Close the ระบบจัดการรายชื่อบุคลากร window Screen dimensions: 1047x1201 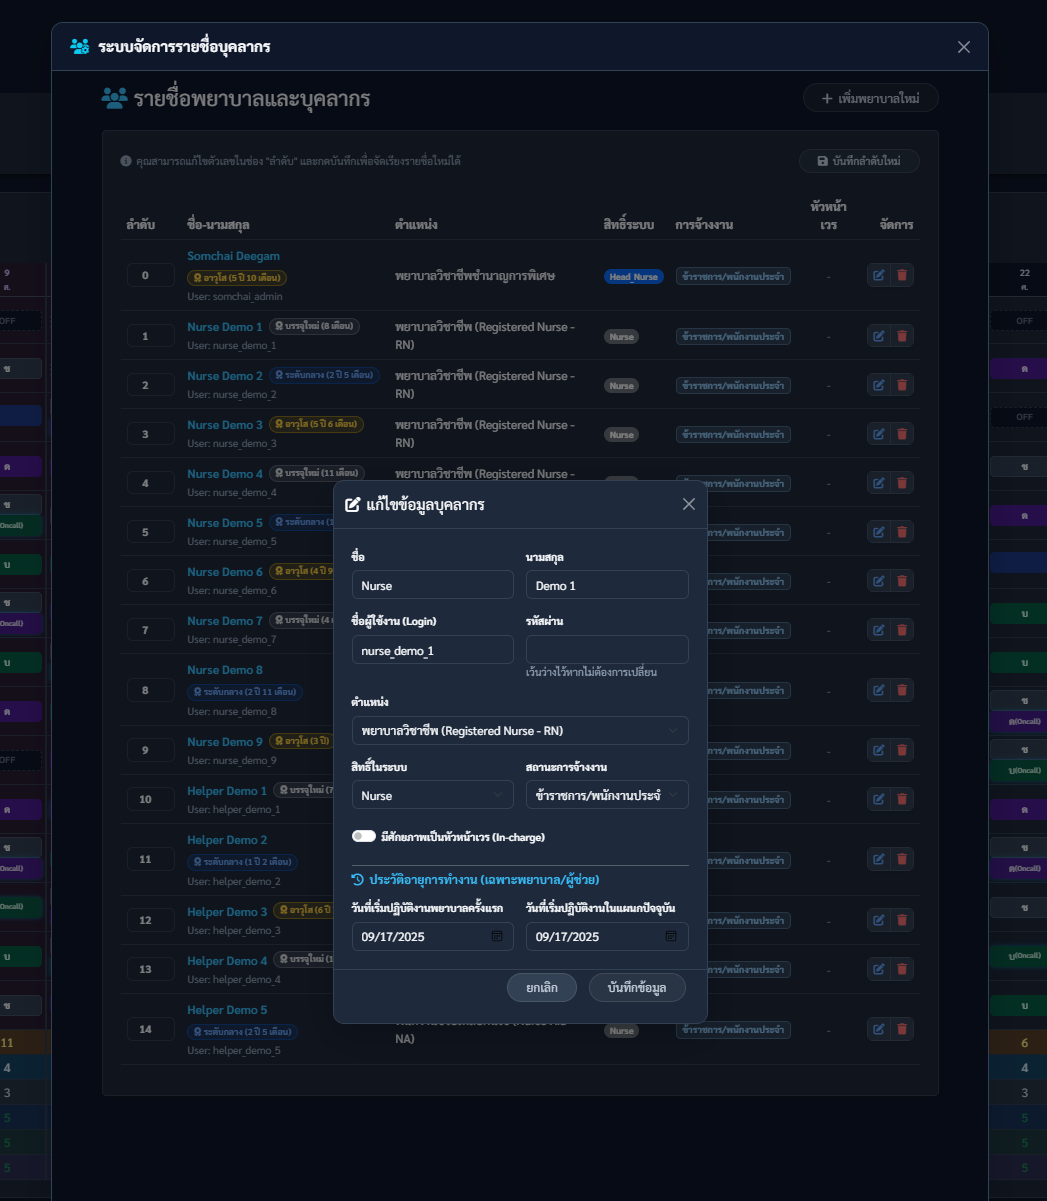(964, 47)
